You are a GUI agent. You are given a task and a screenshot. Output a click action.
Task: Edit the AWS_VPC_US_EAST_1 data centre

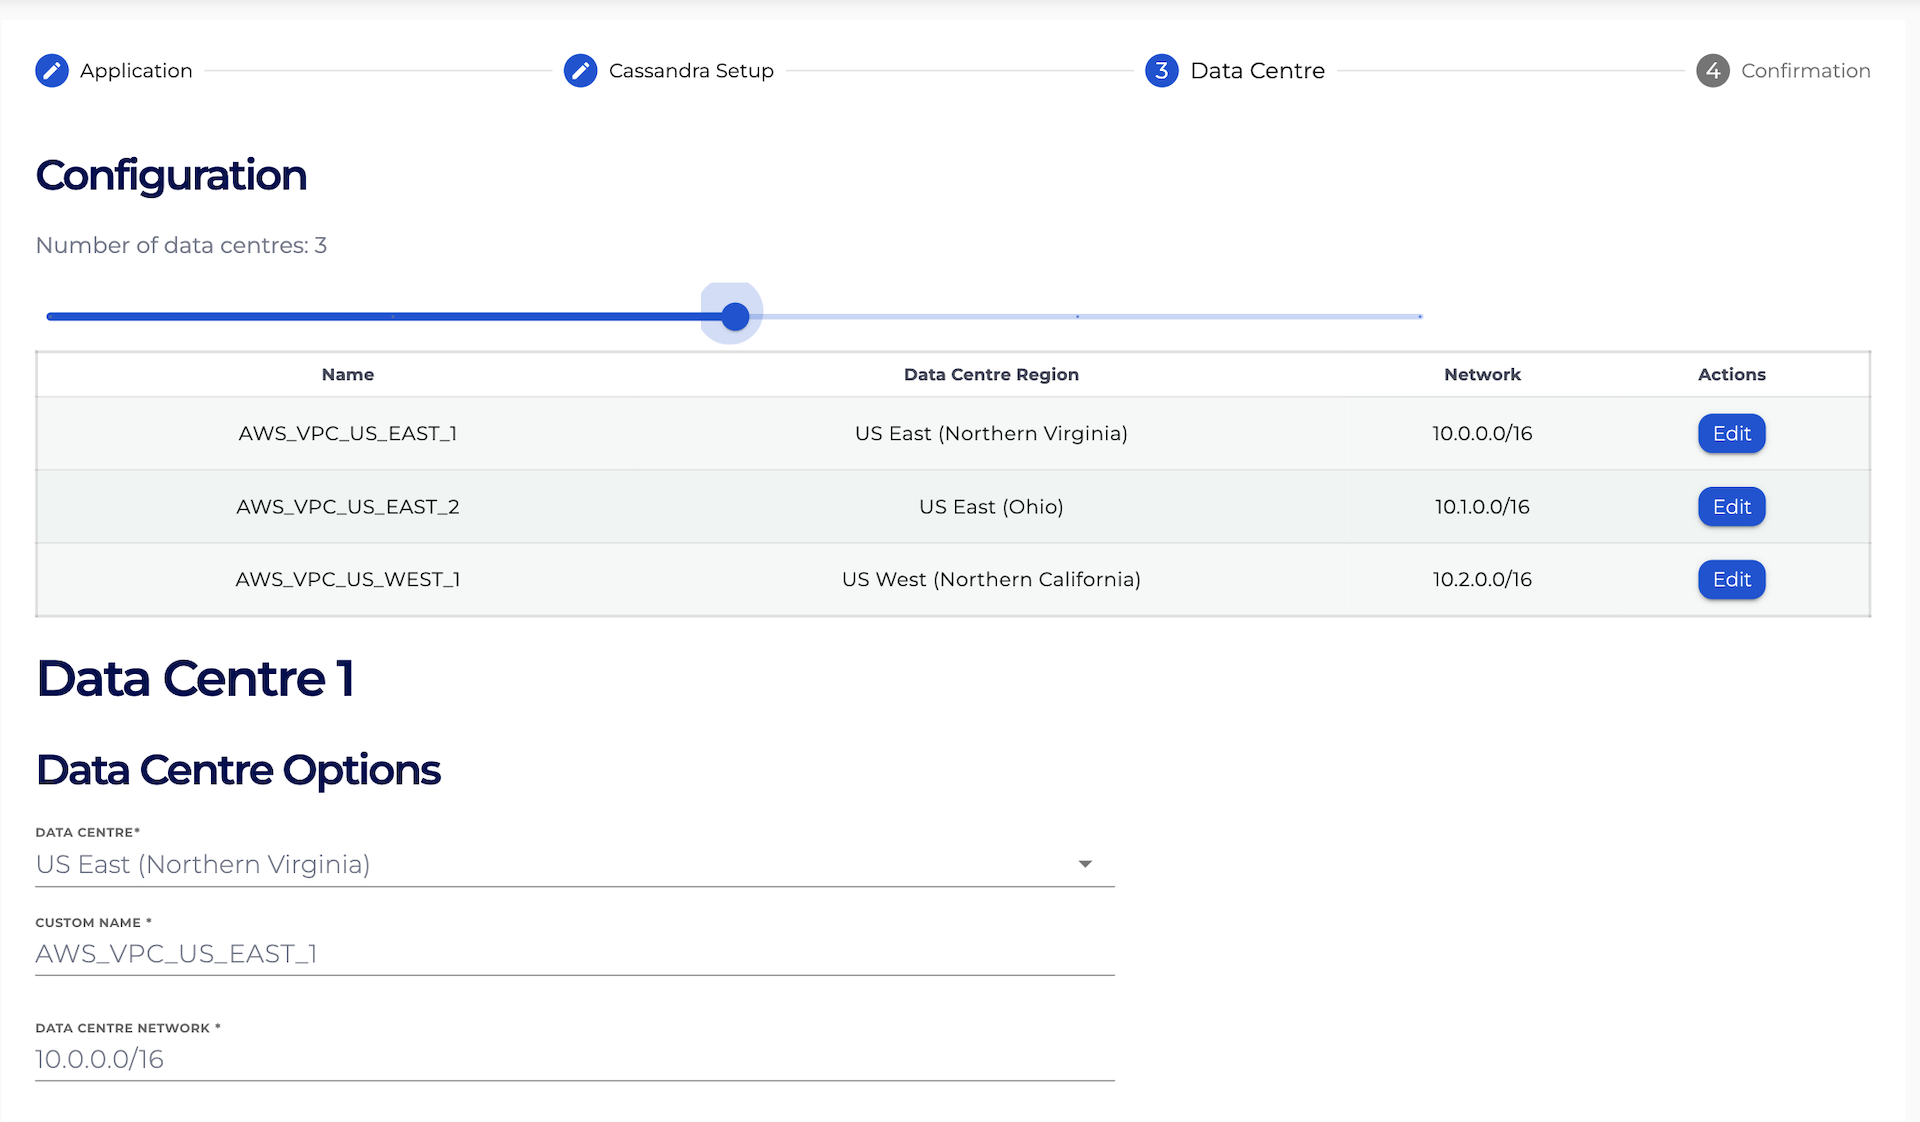tap(1731, 434)
